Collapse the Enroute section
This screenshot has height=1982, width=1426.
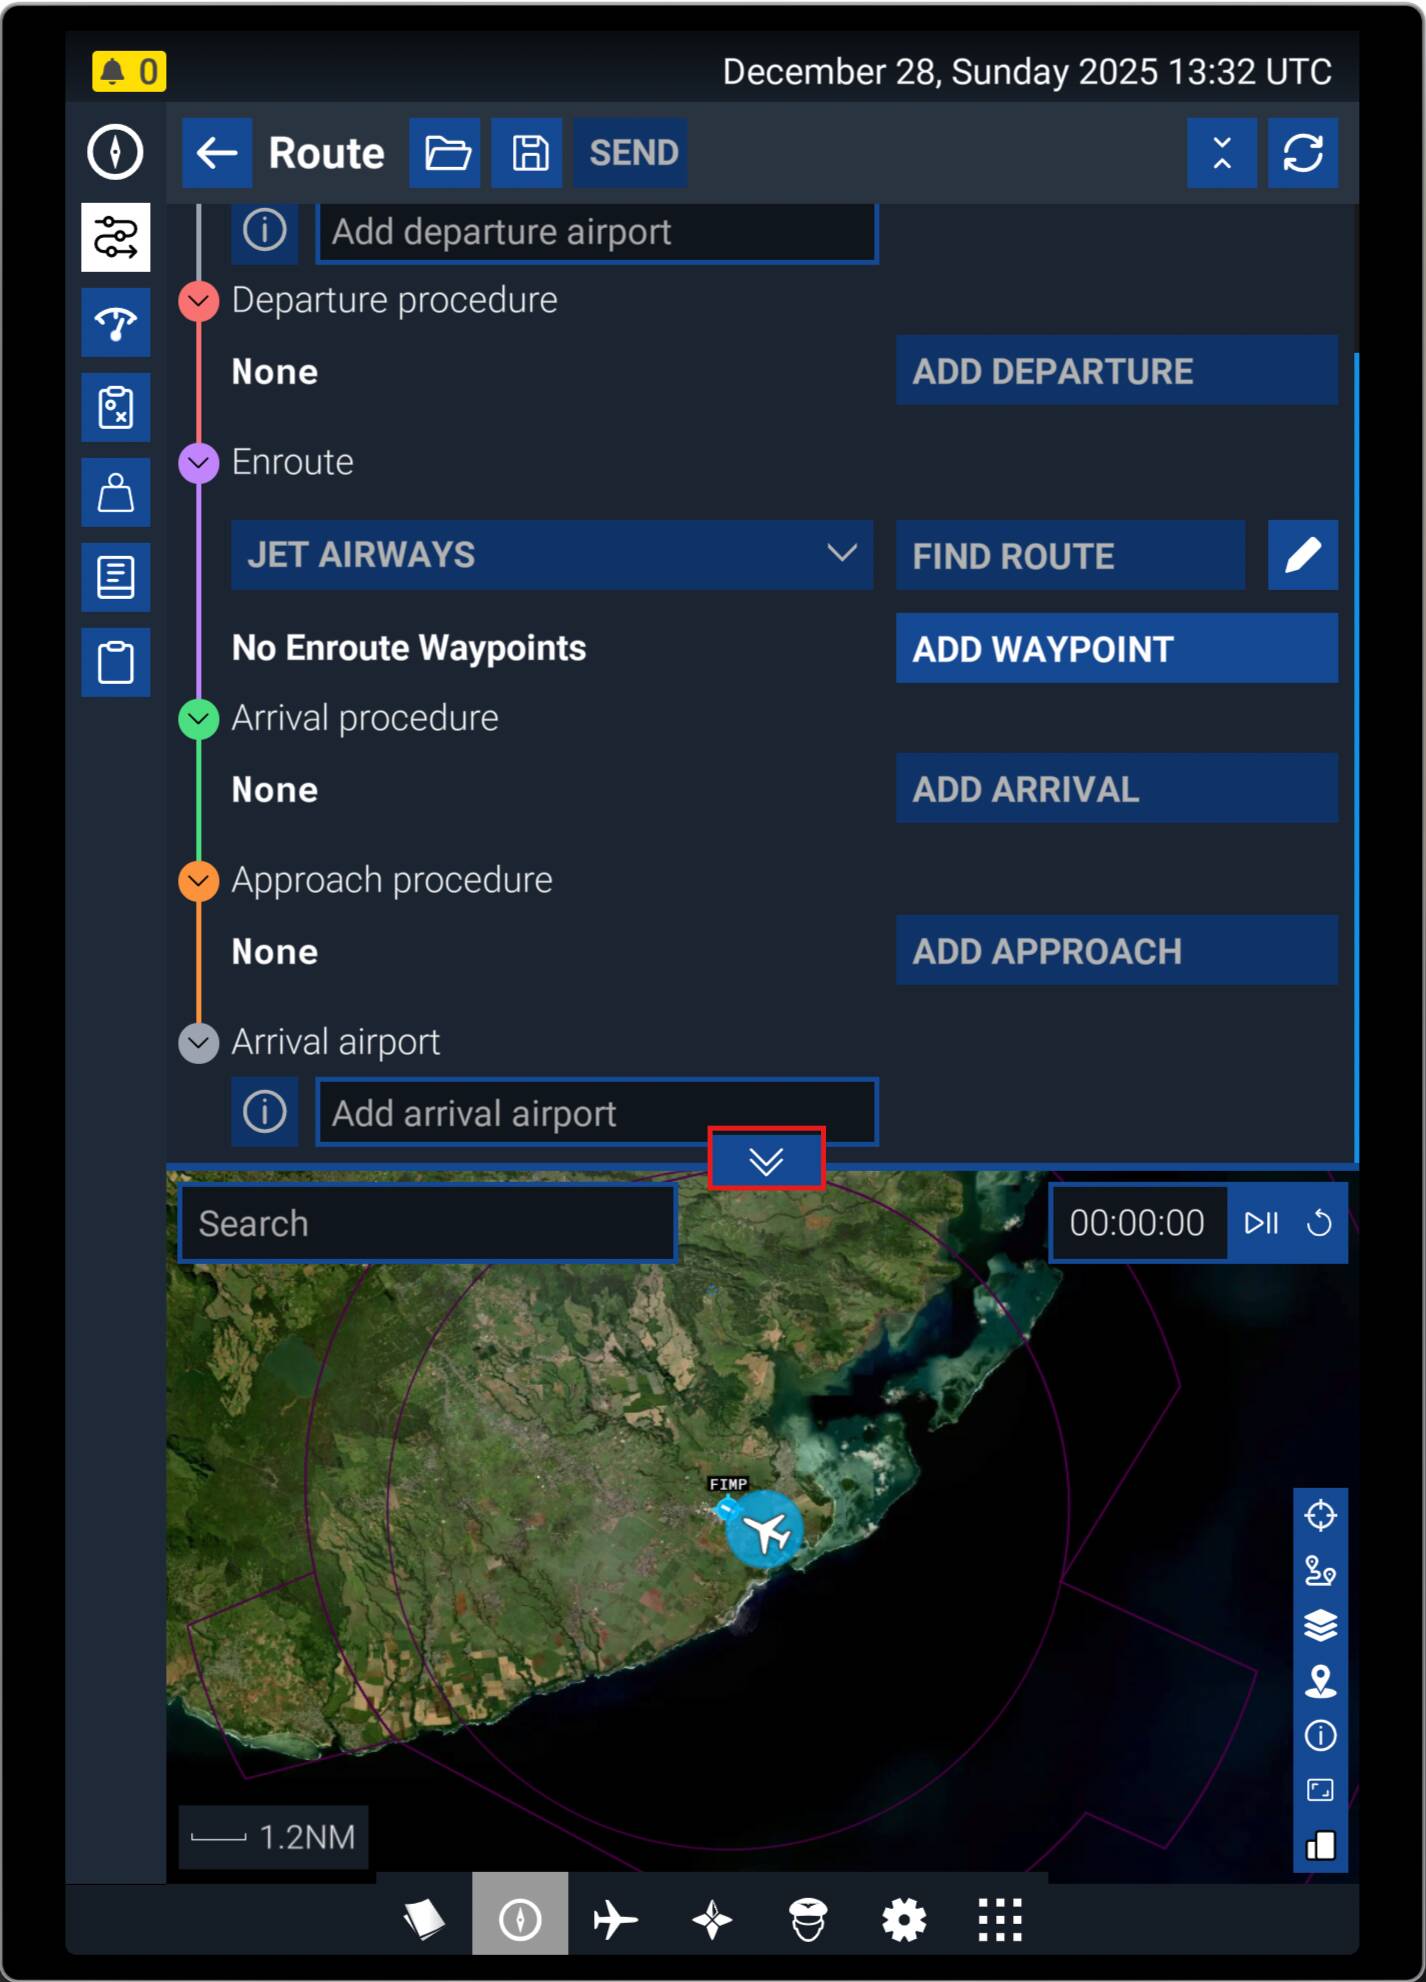point(199,462)
